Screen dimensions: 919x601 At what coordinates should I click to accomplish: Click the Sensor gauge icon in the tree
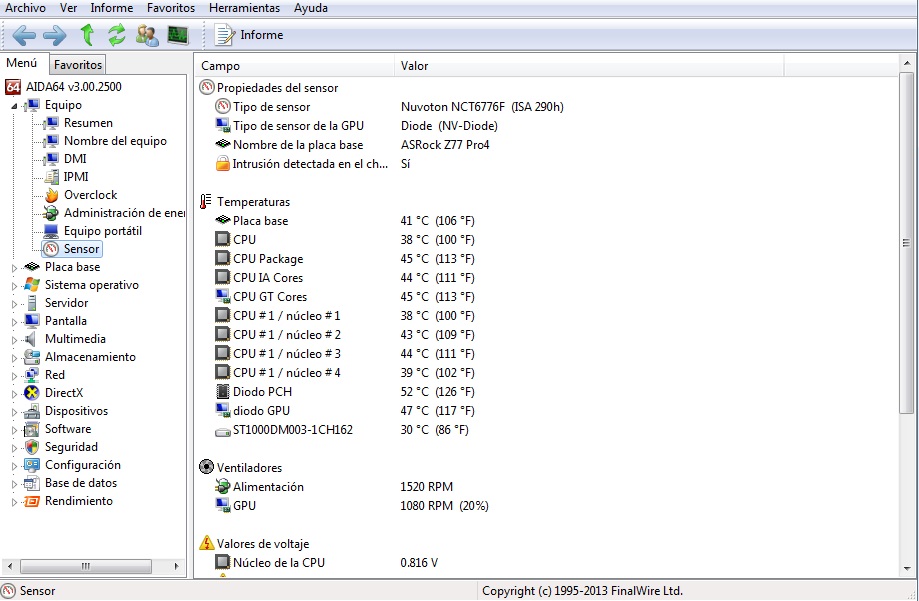pos(52,249)
